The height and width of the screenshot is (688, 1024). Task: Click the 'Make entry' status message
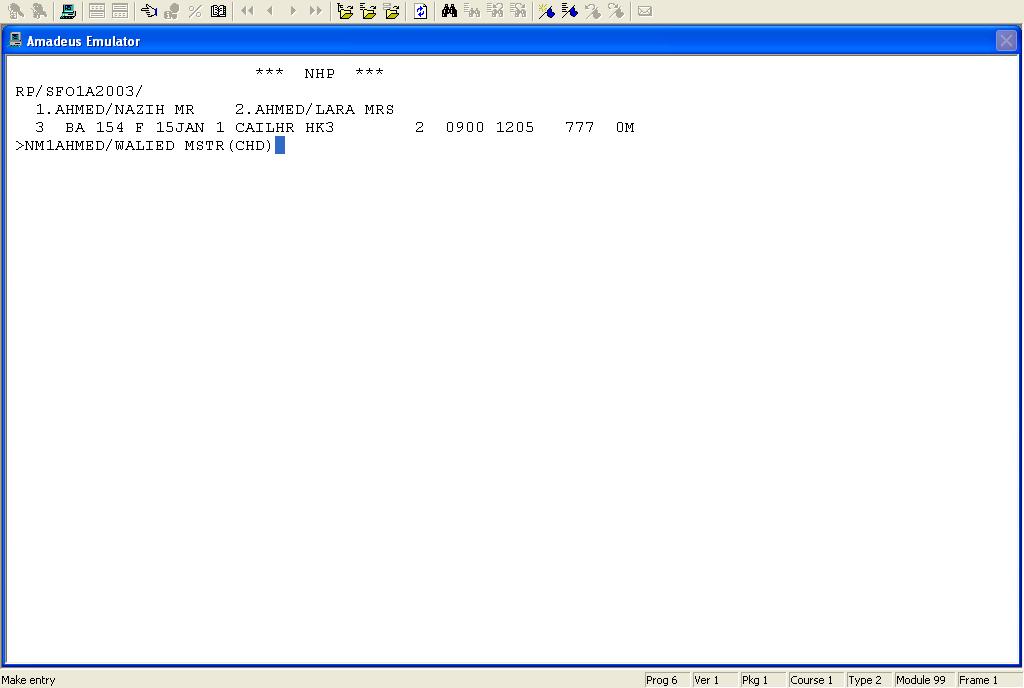(x=29, y=680)
